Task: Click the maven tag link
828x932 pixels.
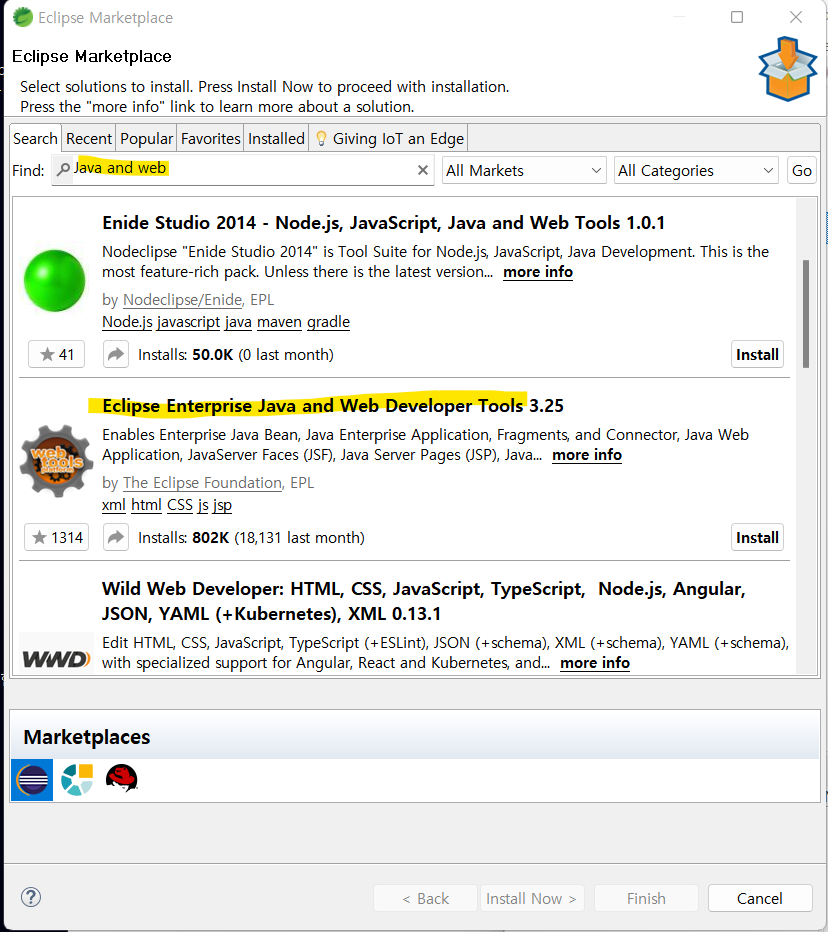Action: click(279, 322)
